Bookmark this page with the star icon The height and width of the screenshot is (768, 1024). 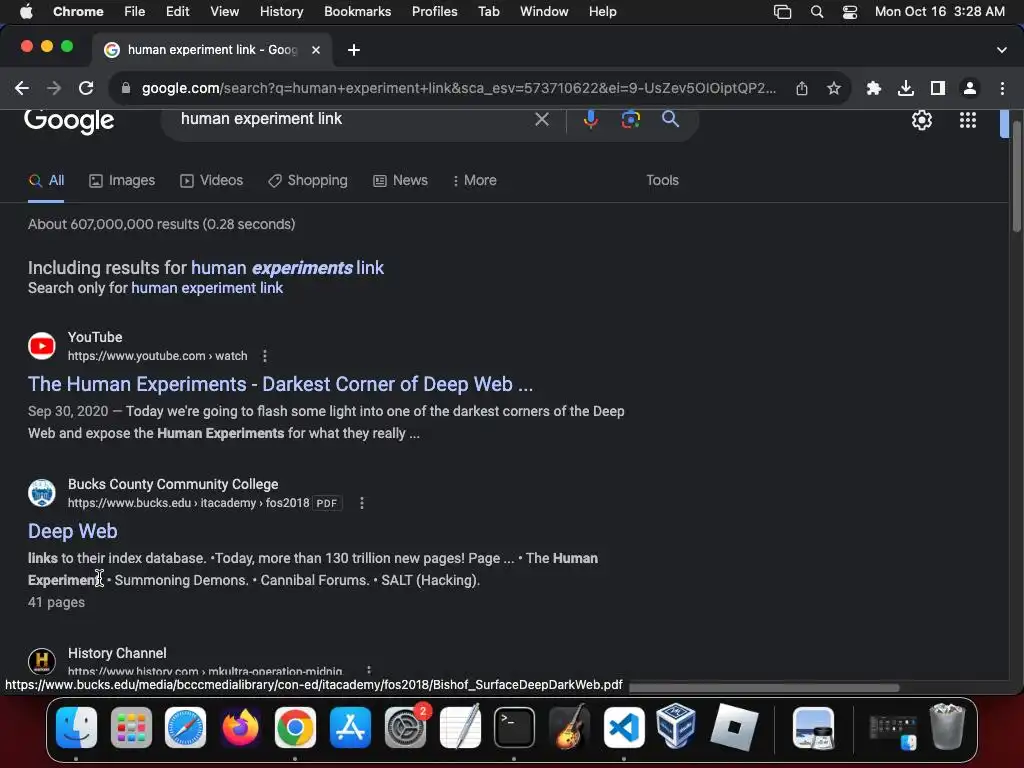(834, 88)
